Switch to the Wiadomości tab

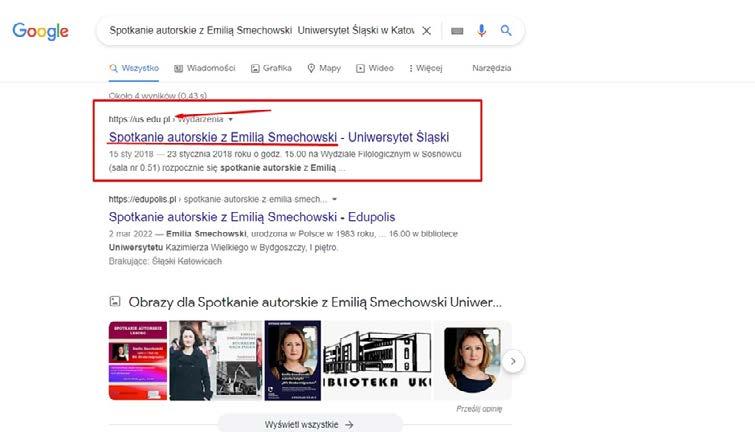(x=205, y=68)
